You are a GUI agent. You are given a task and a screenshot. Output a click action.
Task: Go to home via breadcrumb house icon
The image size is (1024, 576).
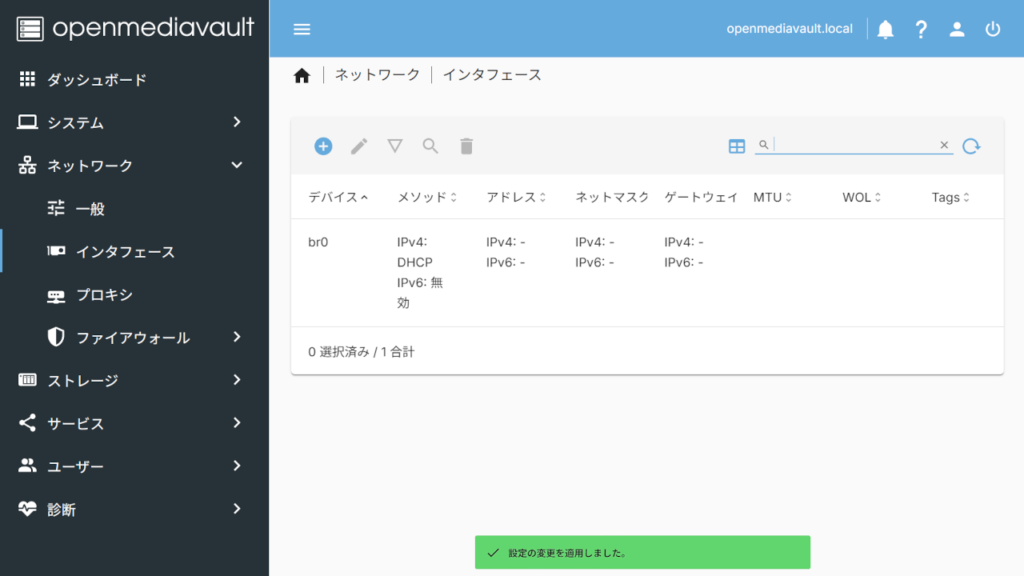pos(302,75)
